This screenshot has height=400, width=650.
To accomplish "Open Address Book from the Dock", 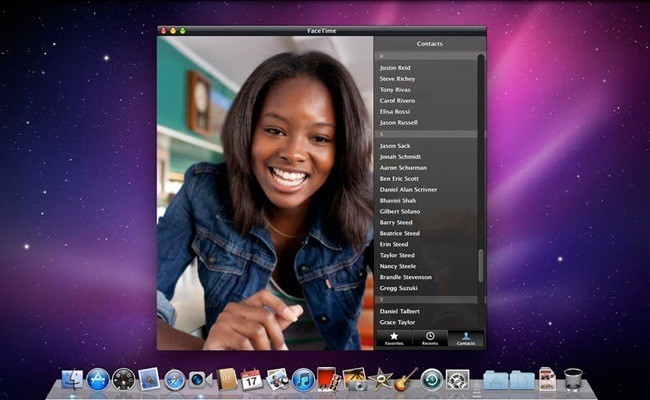I will pos(226,379).
